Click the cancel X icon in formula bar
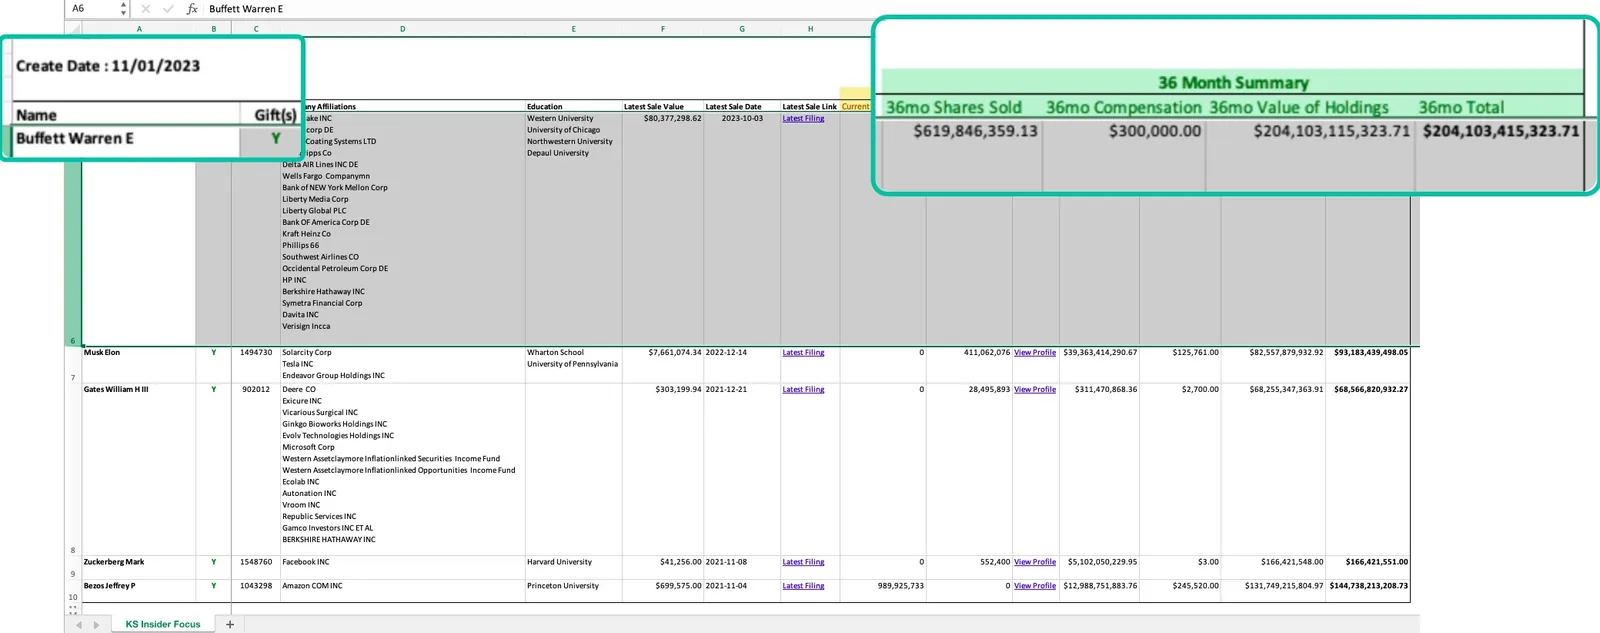Viewport: 1600px width, 633px height. (145, 9)
